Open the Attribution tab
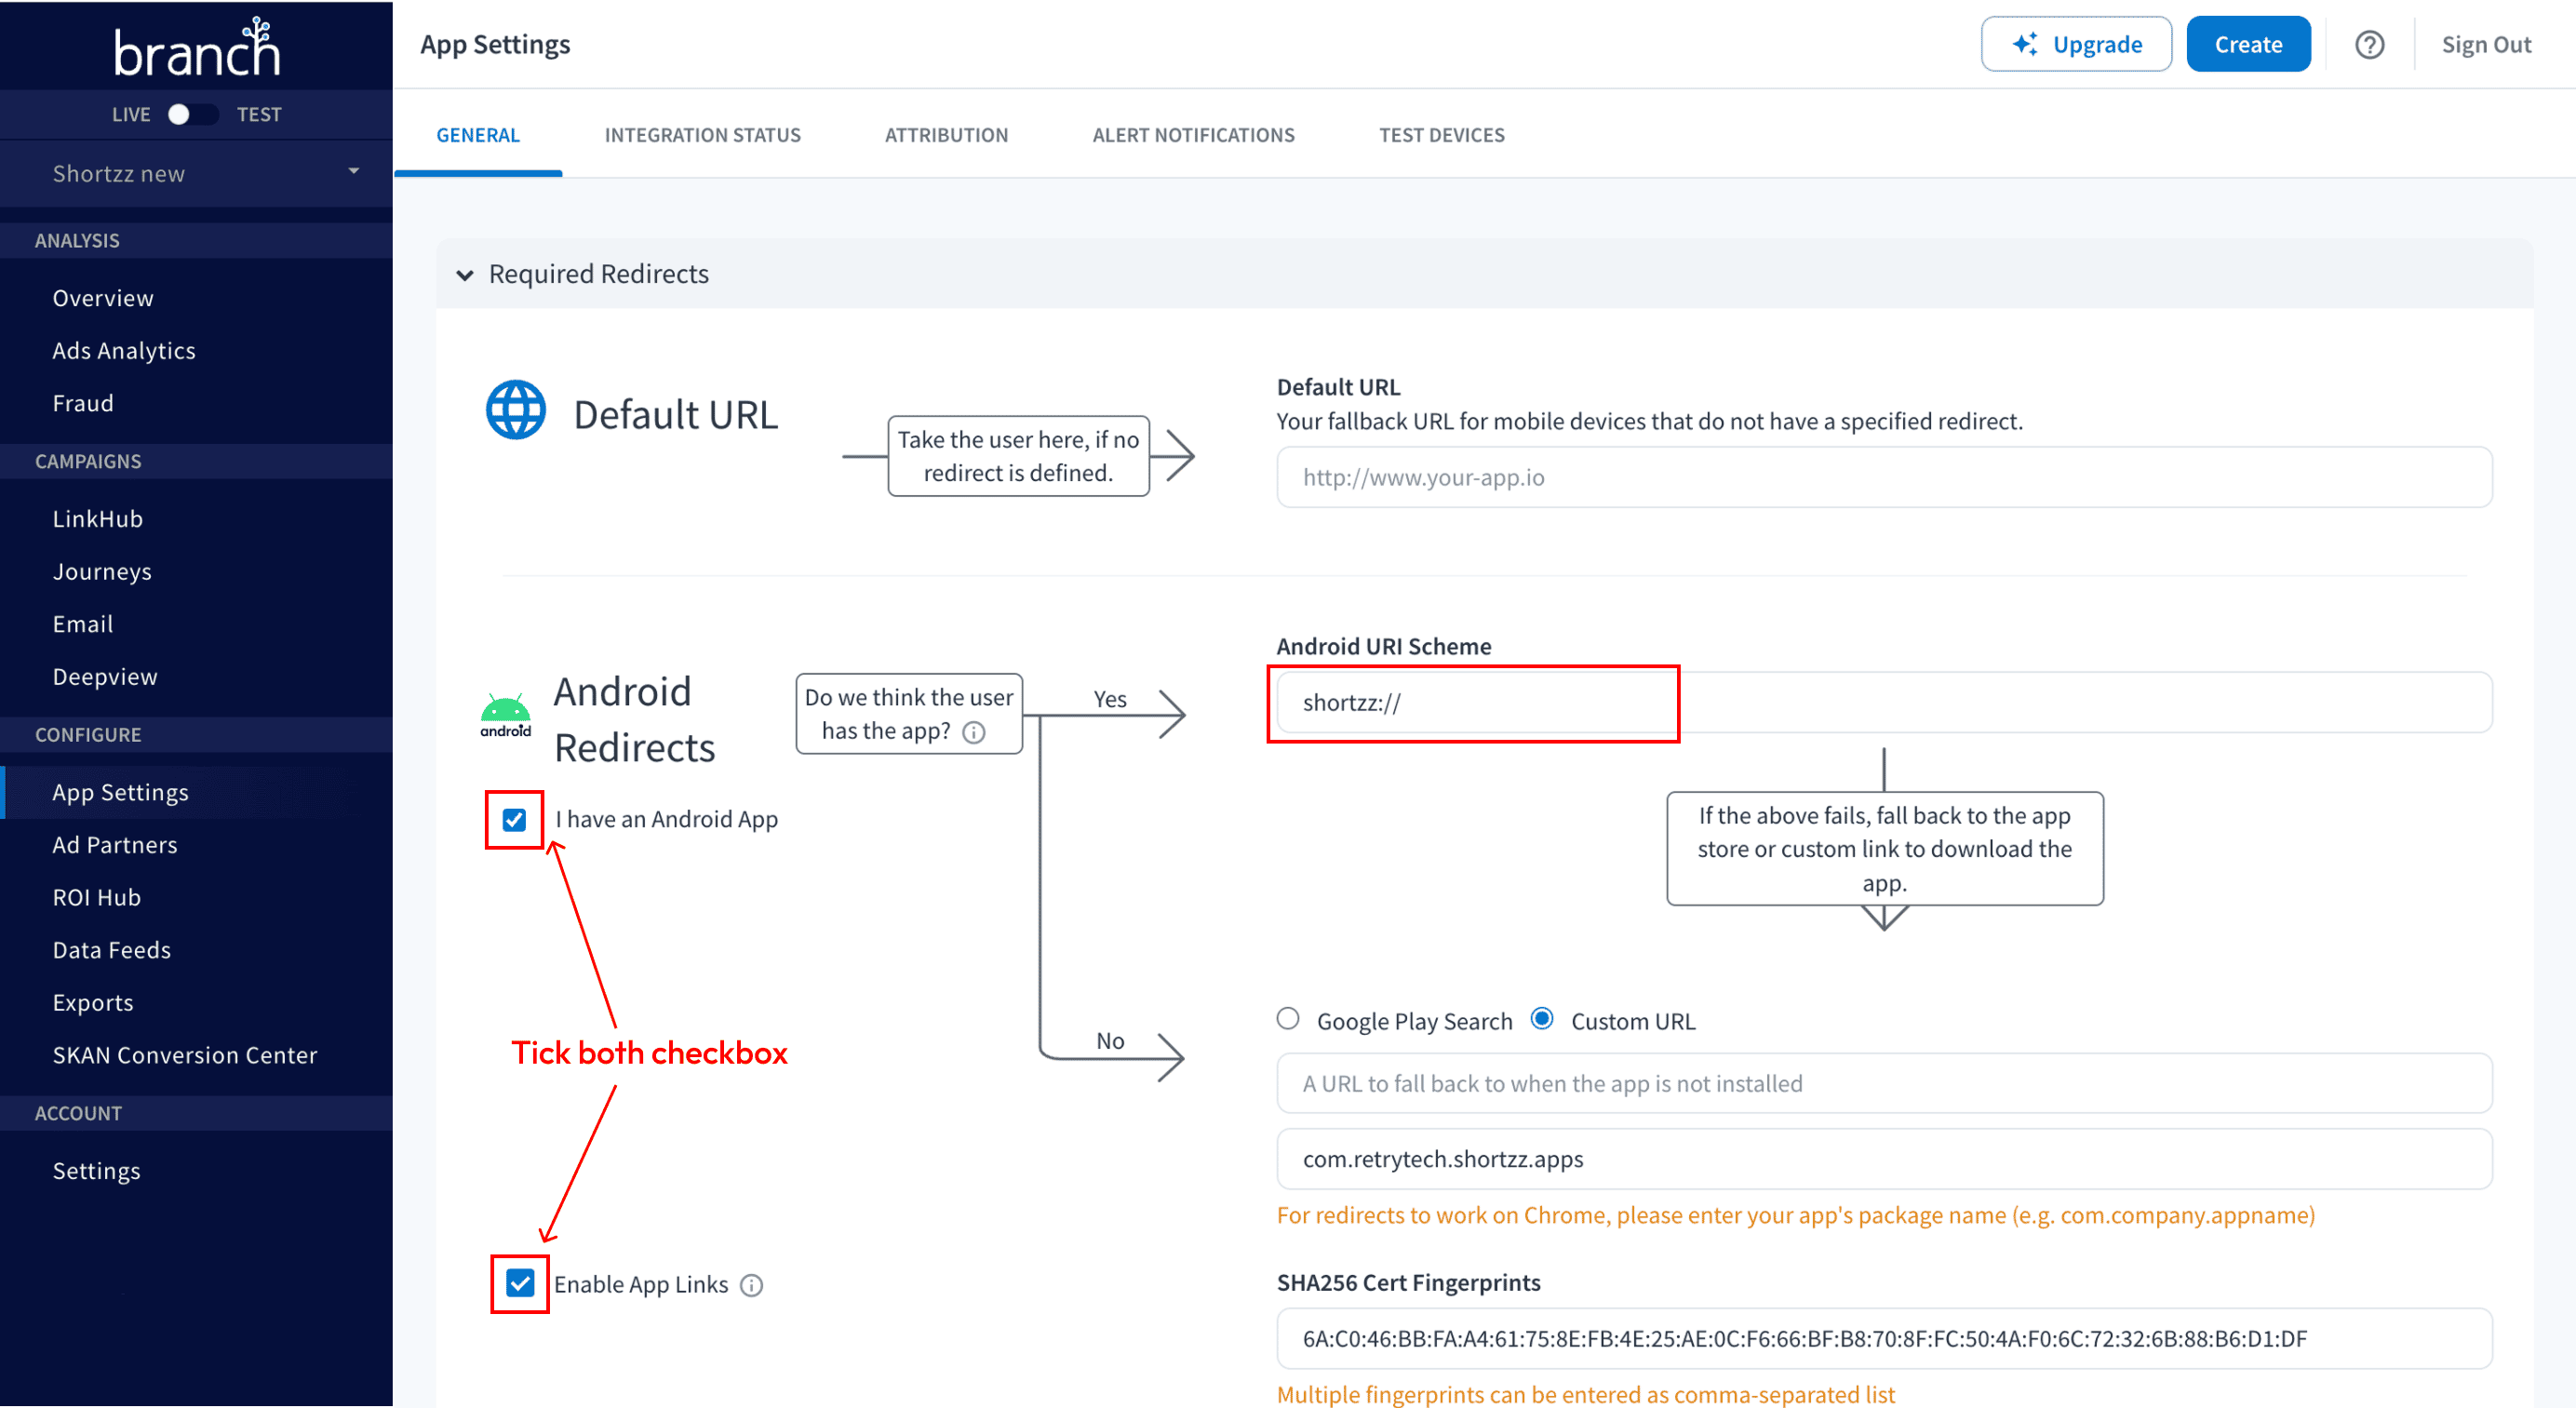The width and height of the screenshot is (2576, 1408). pyautogui.click(x=946, y=135)
